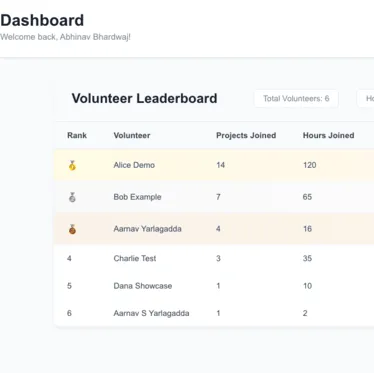Click the Hours Joined column header
The height and width of the screenshot is (373, 374).
328,135
